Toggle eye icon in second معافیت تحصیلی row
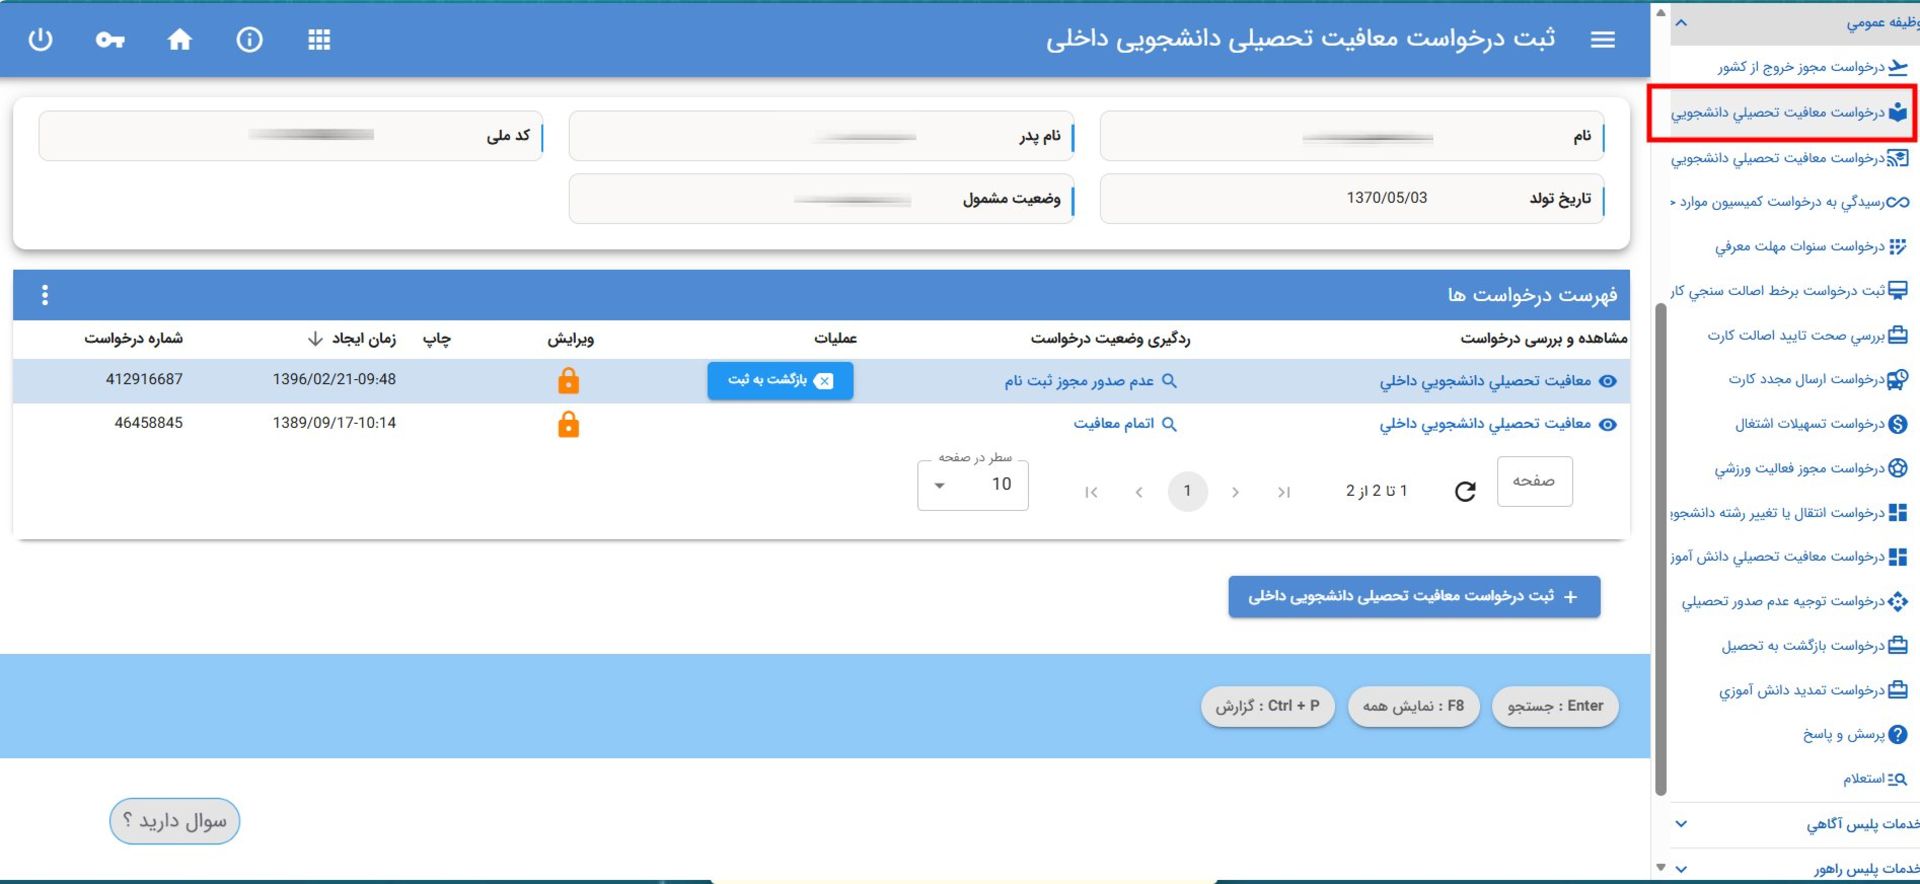This screenshot has height=884, width=1920. click(x=1608, y=424)
